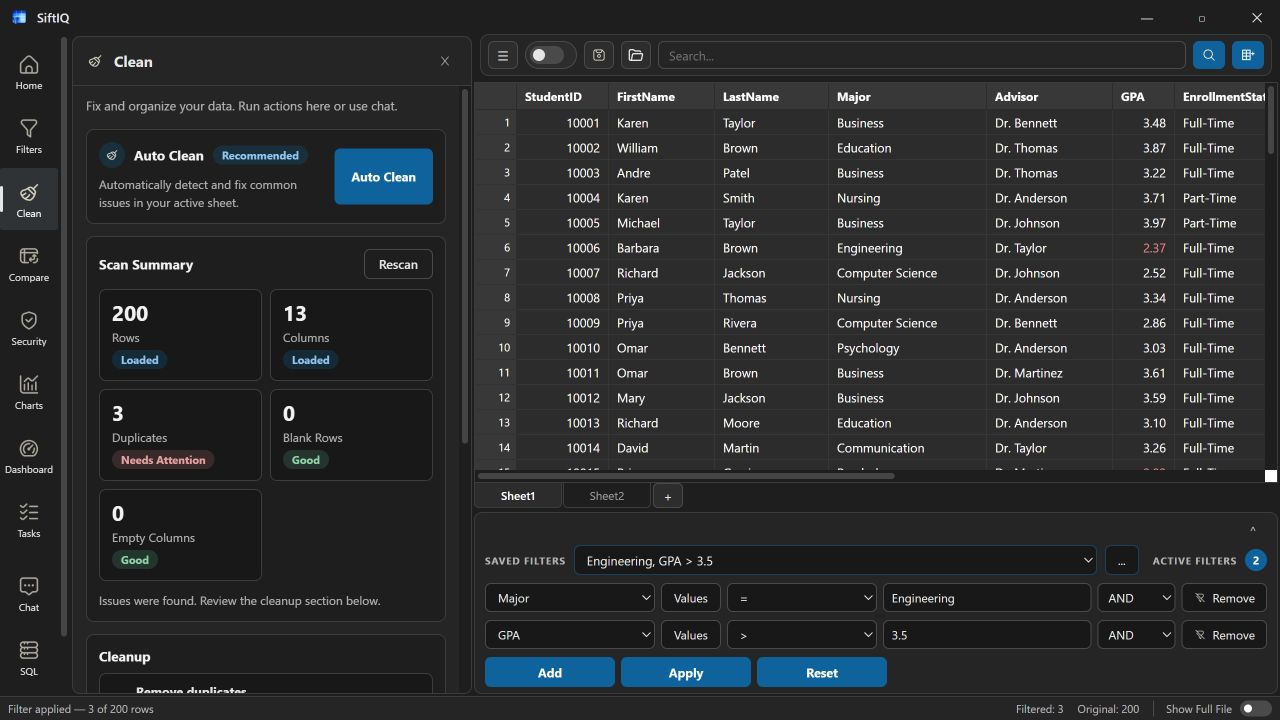Image resolution: width=1280 pixels, height=720 pixels.
Task: Click the magnifier search button
Action: point(1209,55)
